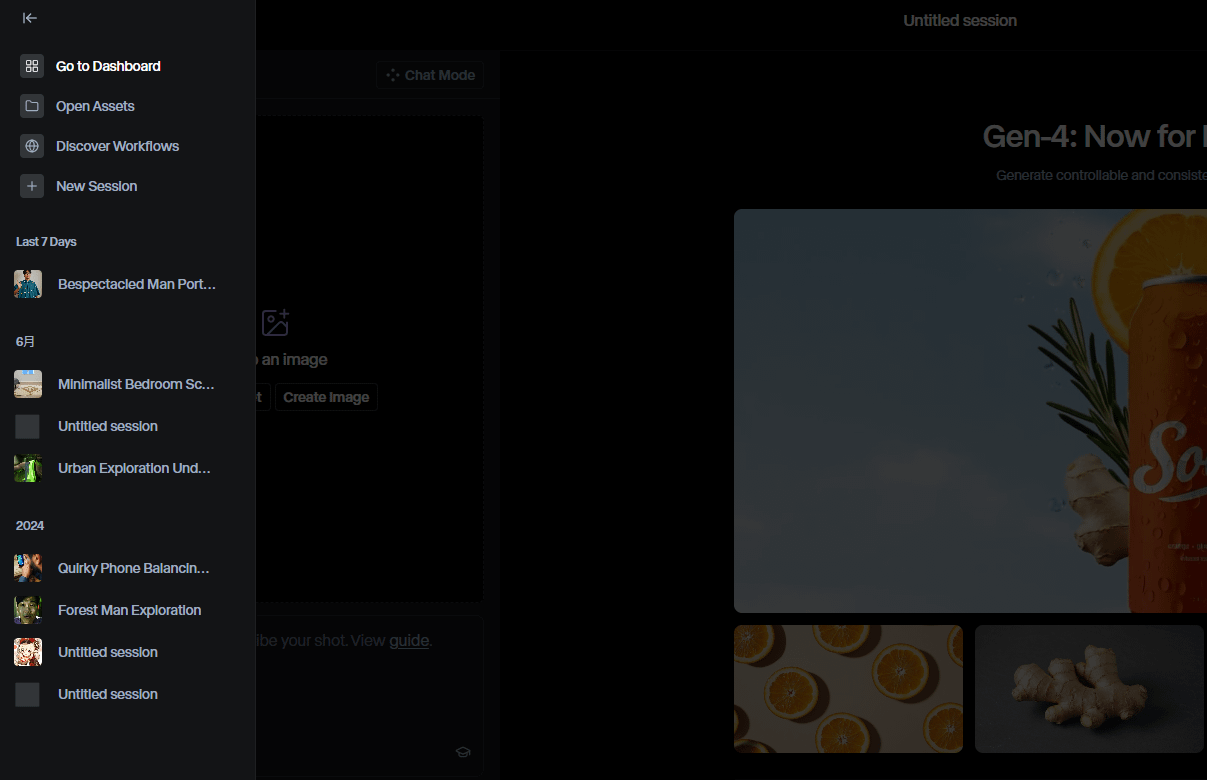Click the Open Assets folder icon

pos(32,106)
